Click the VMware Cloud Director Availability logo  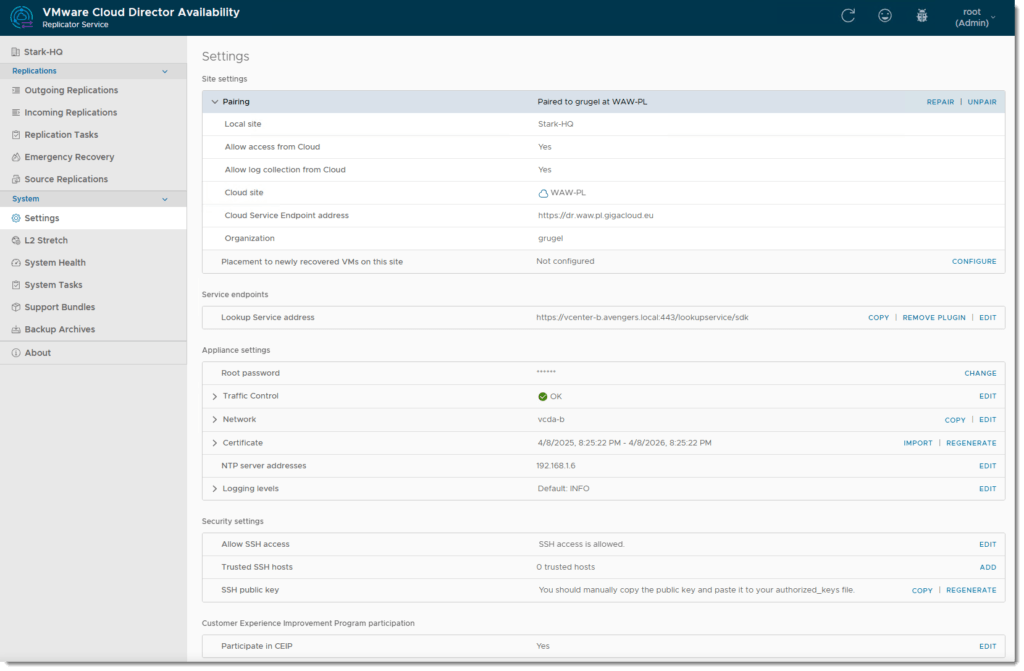22,17
